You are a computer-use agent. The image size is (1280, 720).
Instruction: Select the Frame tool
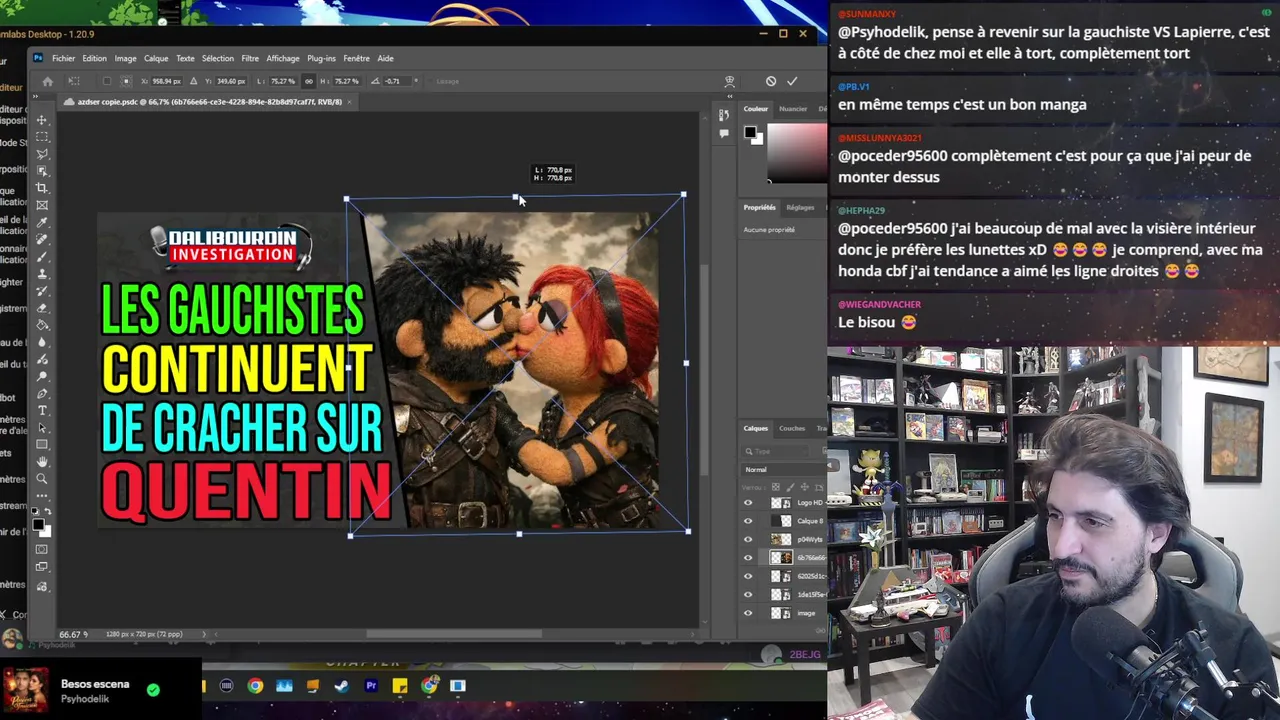pyautogui.click(x=41, y=205)
